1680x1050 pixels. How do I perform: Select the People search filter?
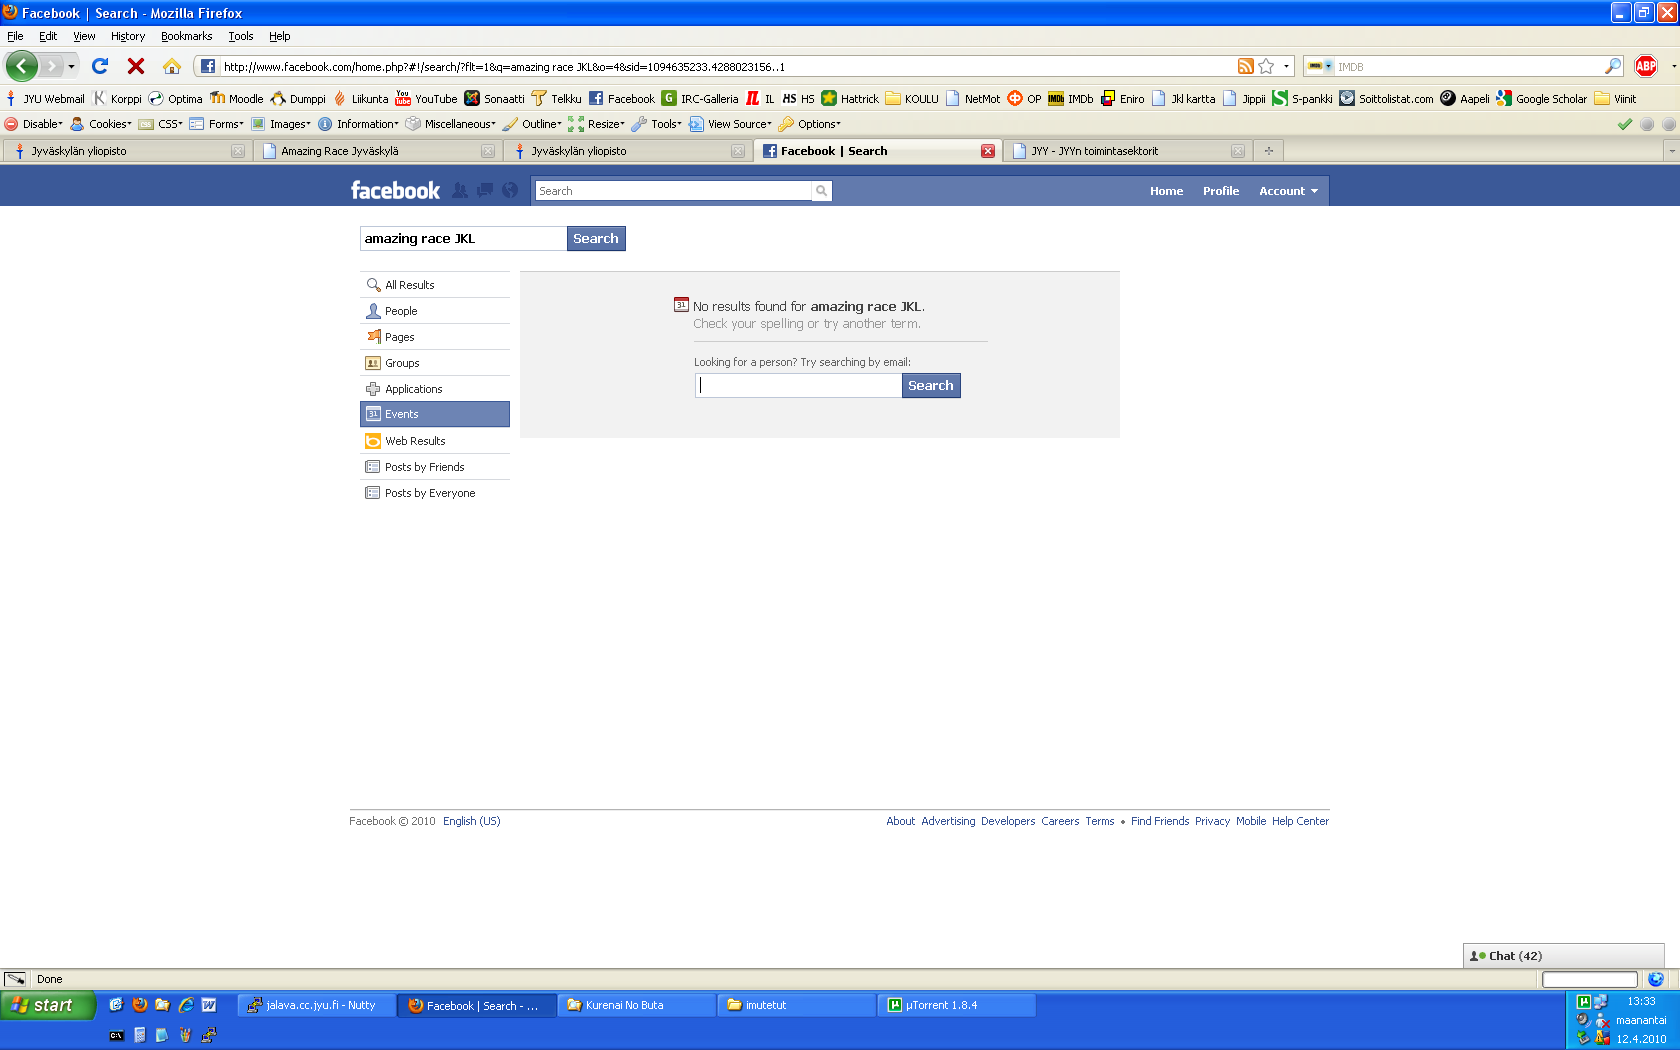coord(435,311)
